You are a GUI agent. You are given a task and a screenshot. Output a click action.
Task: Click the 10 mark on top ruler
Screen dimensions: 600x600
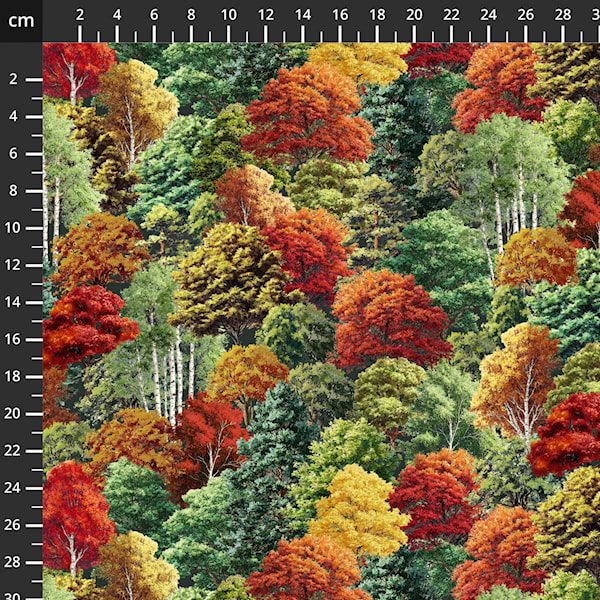[x=228, y=15]
